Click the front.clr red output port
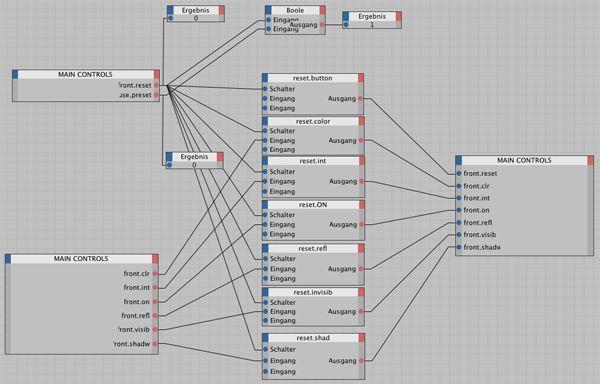The width and height of the screenshot is (600, 384). pyautogui.click(x=155, y=274)
